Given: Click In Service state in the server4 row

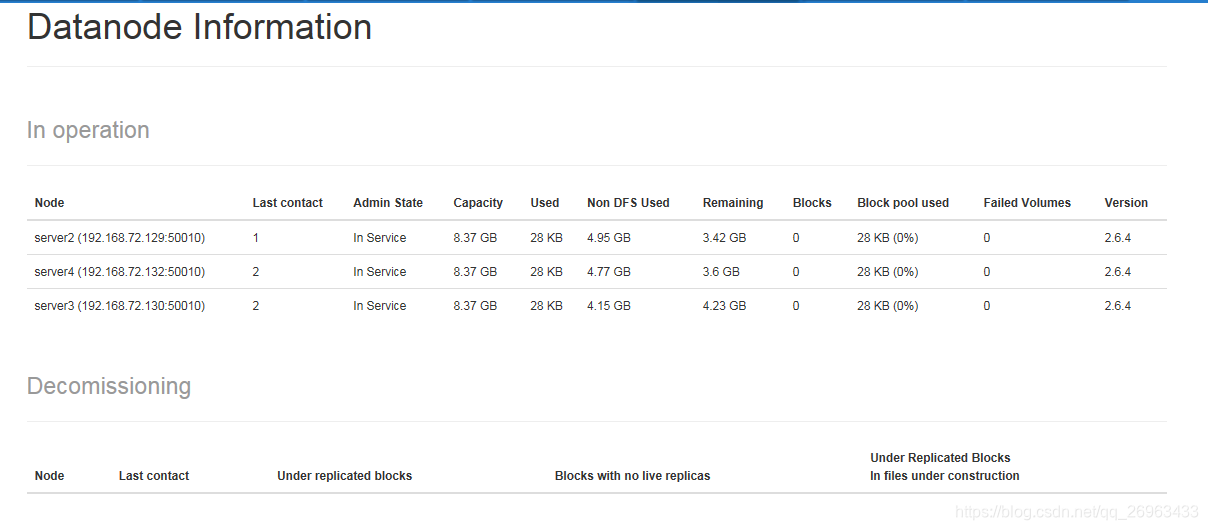Looking at the screenshot, I should click(x=379, y=272).
